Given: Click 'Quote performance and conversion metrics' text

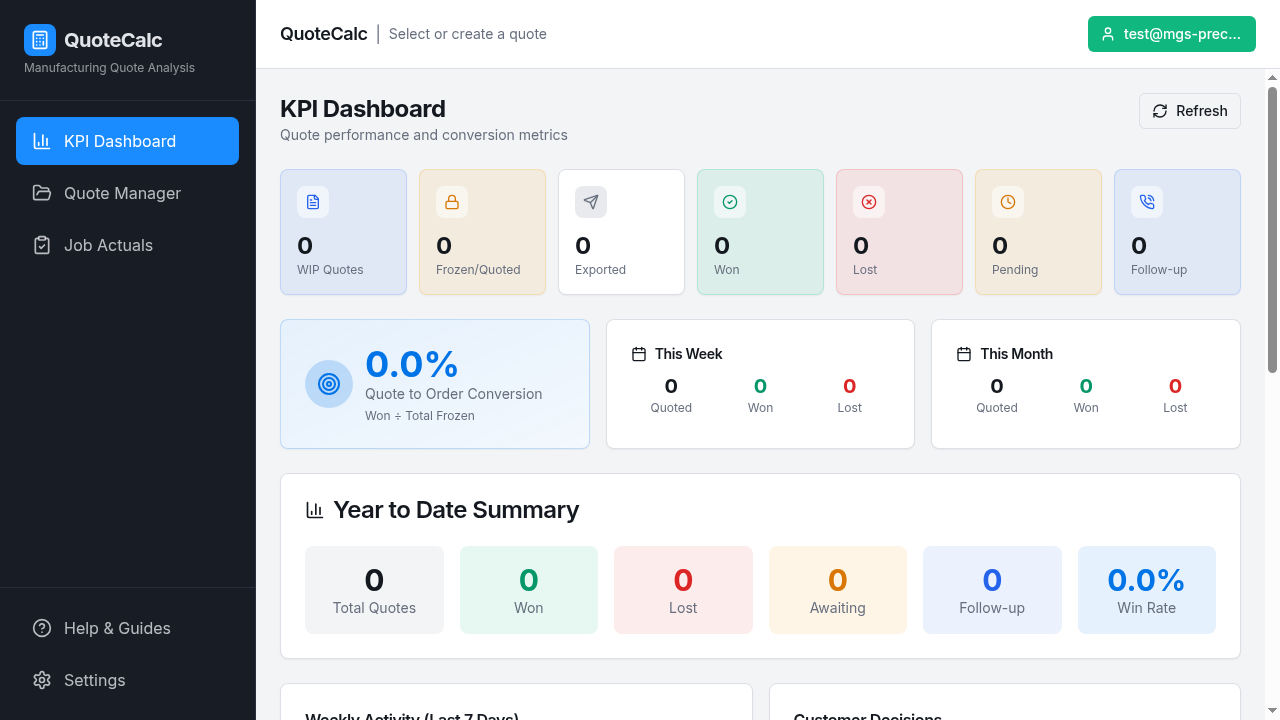Looking at the screenshot, I should (424, 135).
